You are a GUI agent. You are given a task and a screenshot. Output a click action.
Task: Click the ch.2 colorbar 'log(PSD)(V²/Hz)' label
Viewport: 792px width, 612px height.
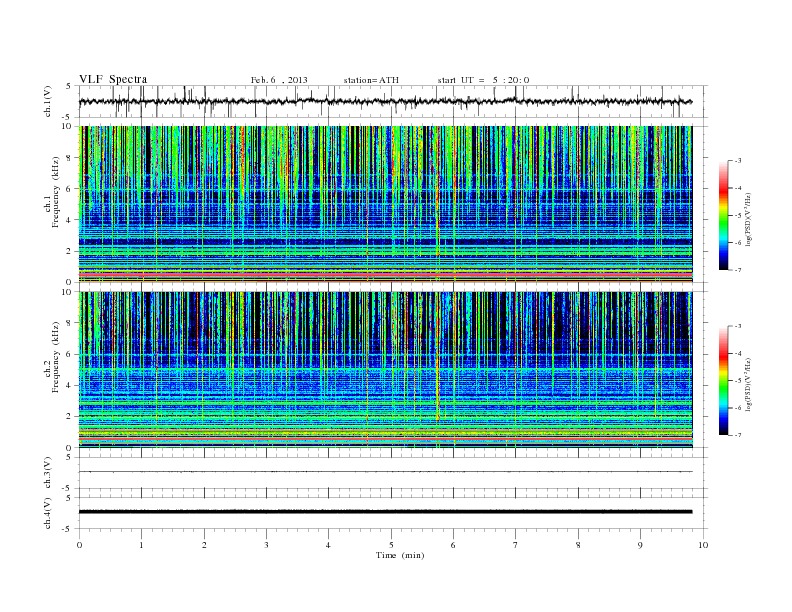[748, 385]
